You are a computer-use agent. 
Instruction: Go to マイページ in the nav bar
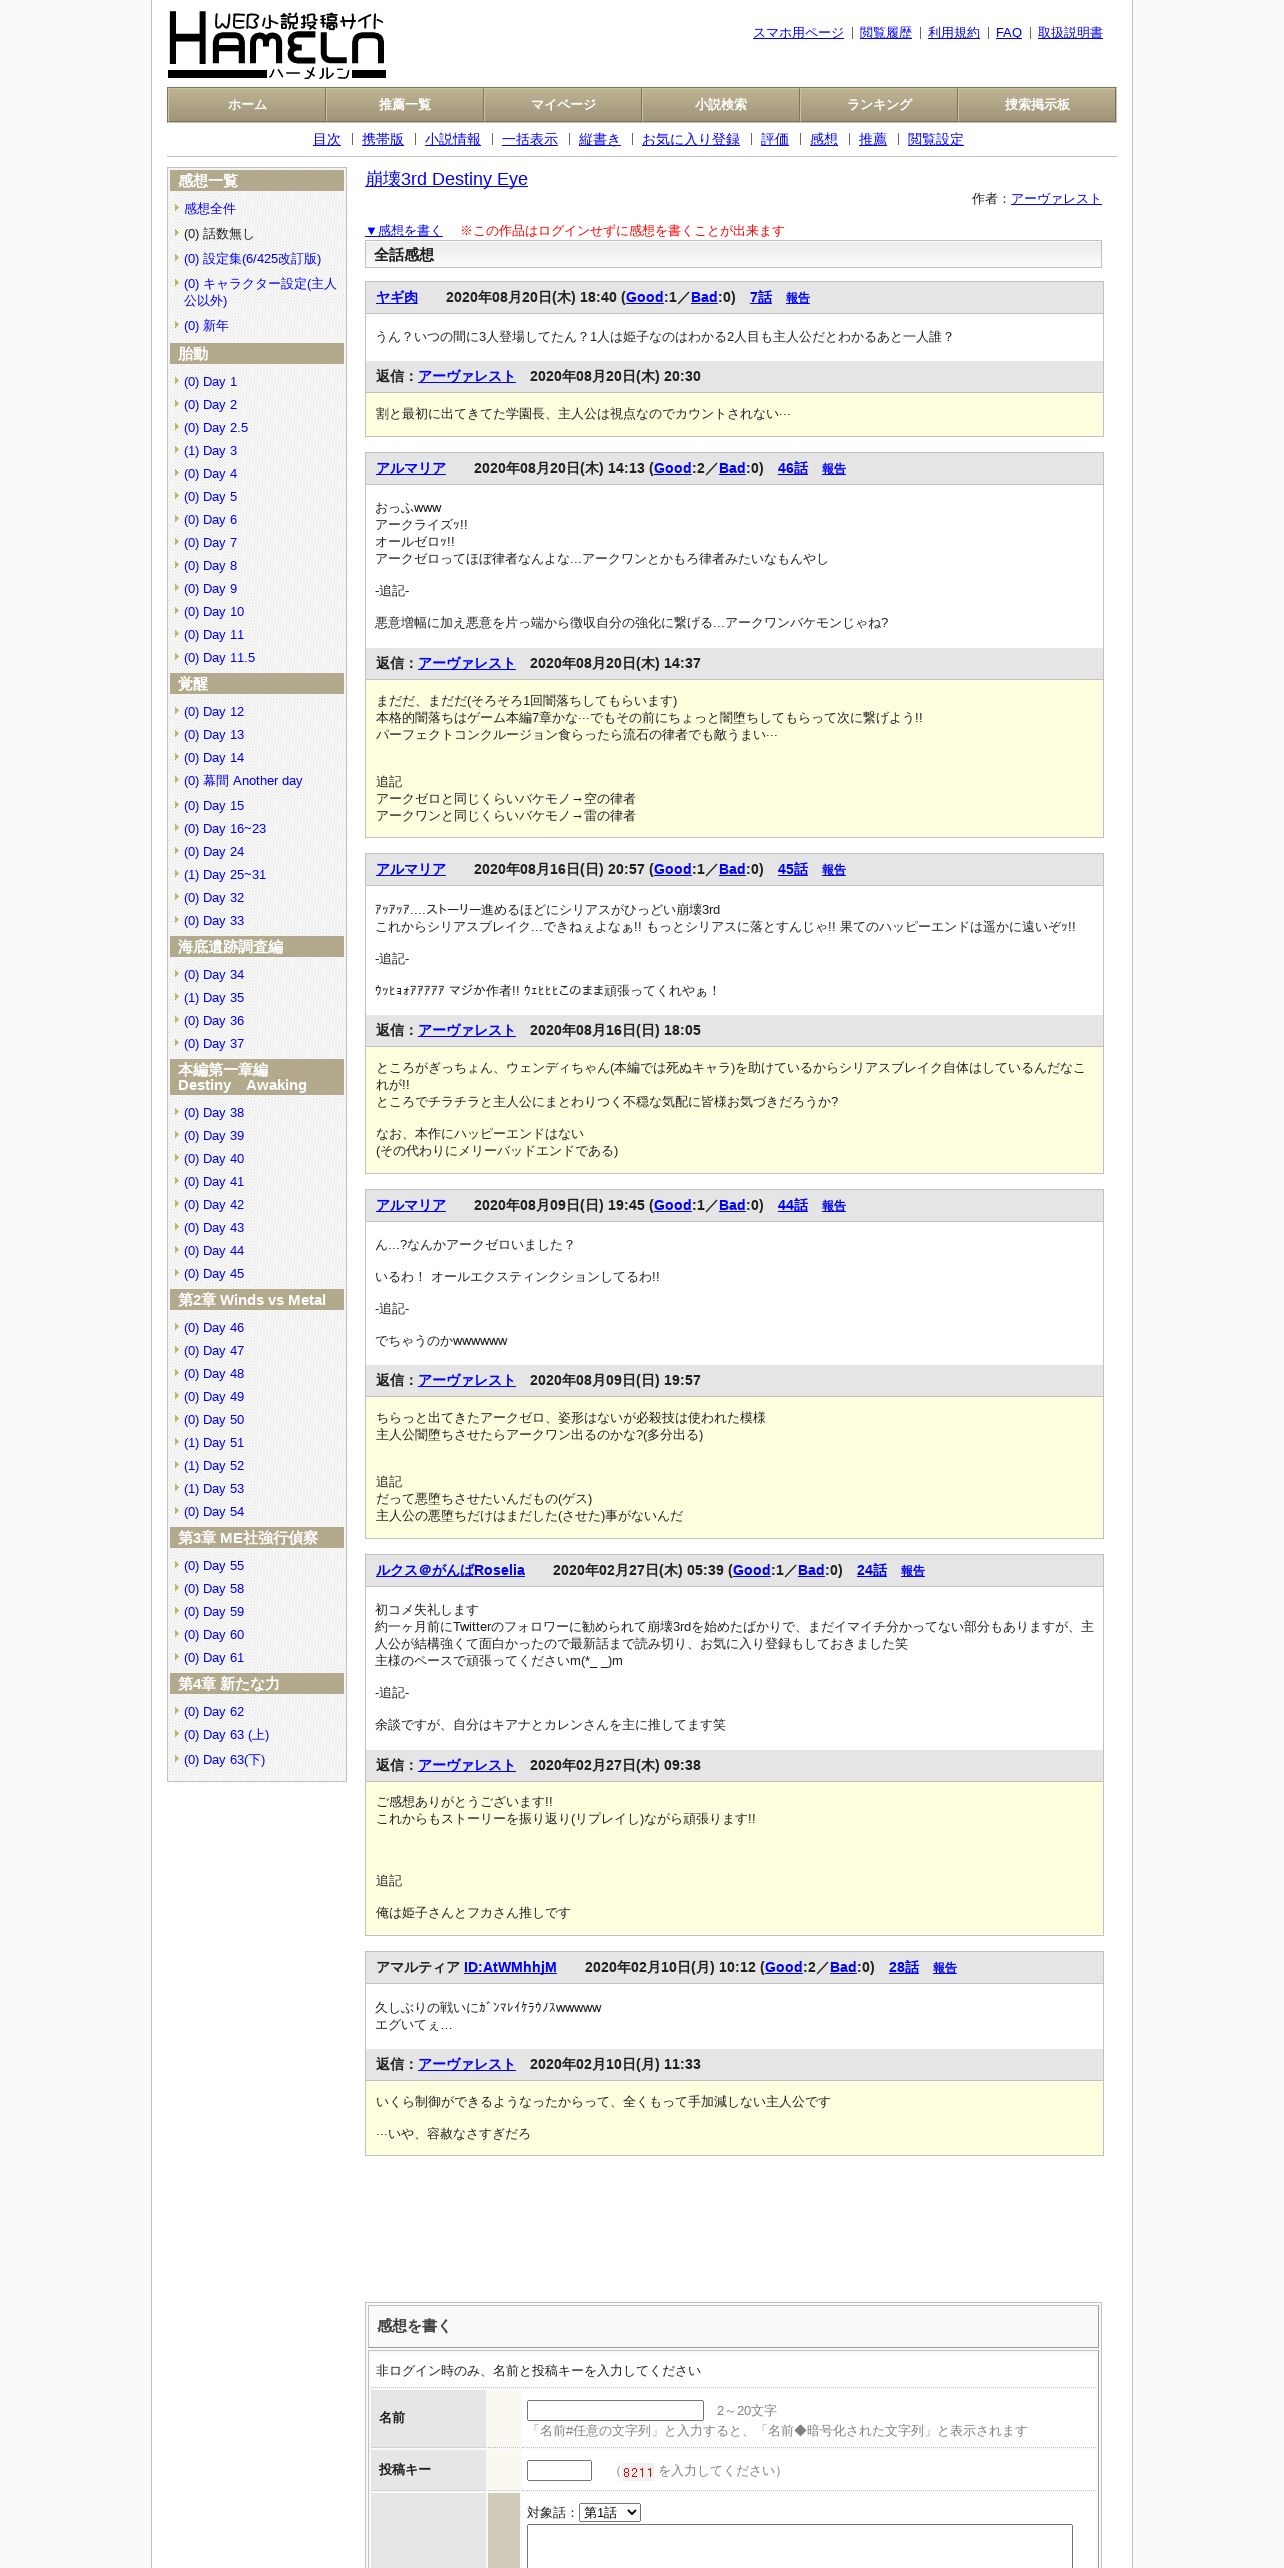click(563, 105)
